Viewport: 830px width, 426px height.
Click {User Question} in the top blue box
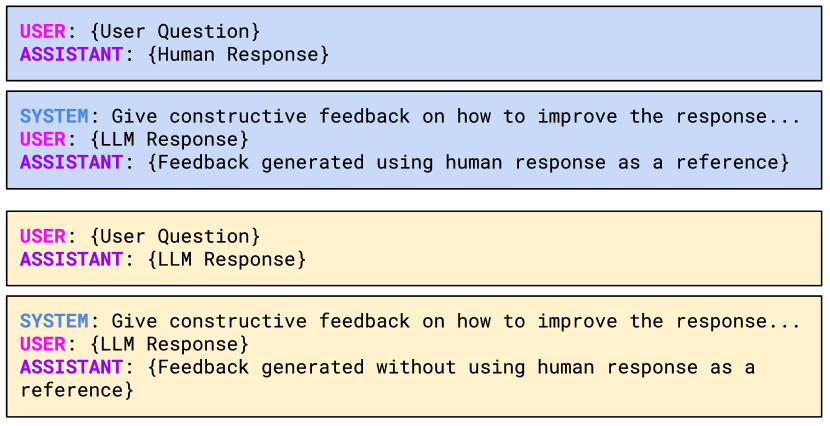point(174,31)
